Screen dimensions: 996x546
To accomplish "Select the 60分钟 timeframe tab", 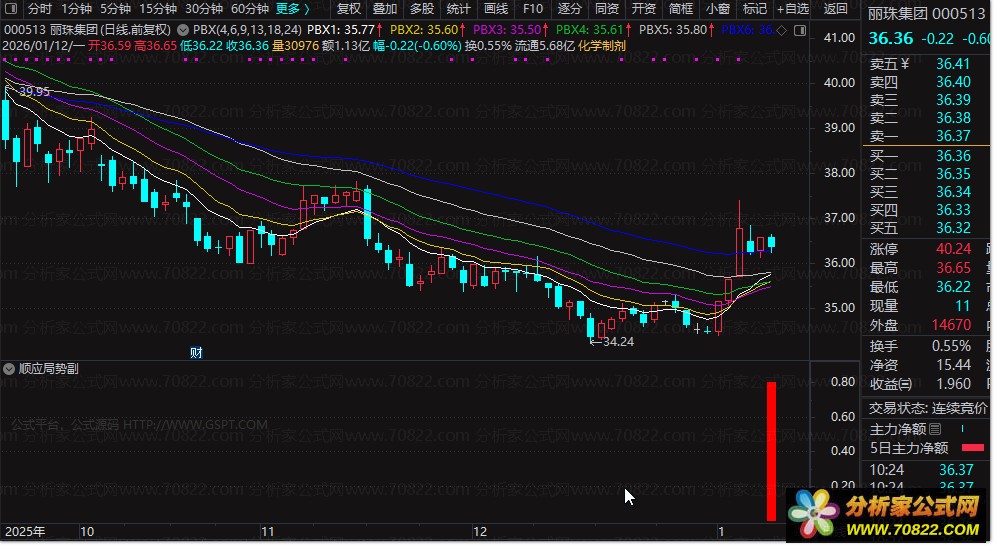I will (250, 9).
